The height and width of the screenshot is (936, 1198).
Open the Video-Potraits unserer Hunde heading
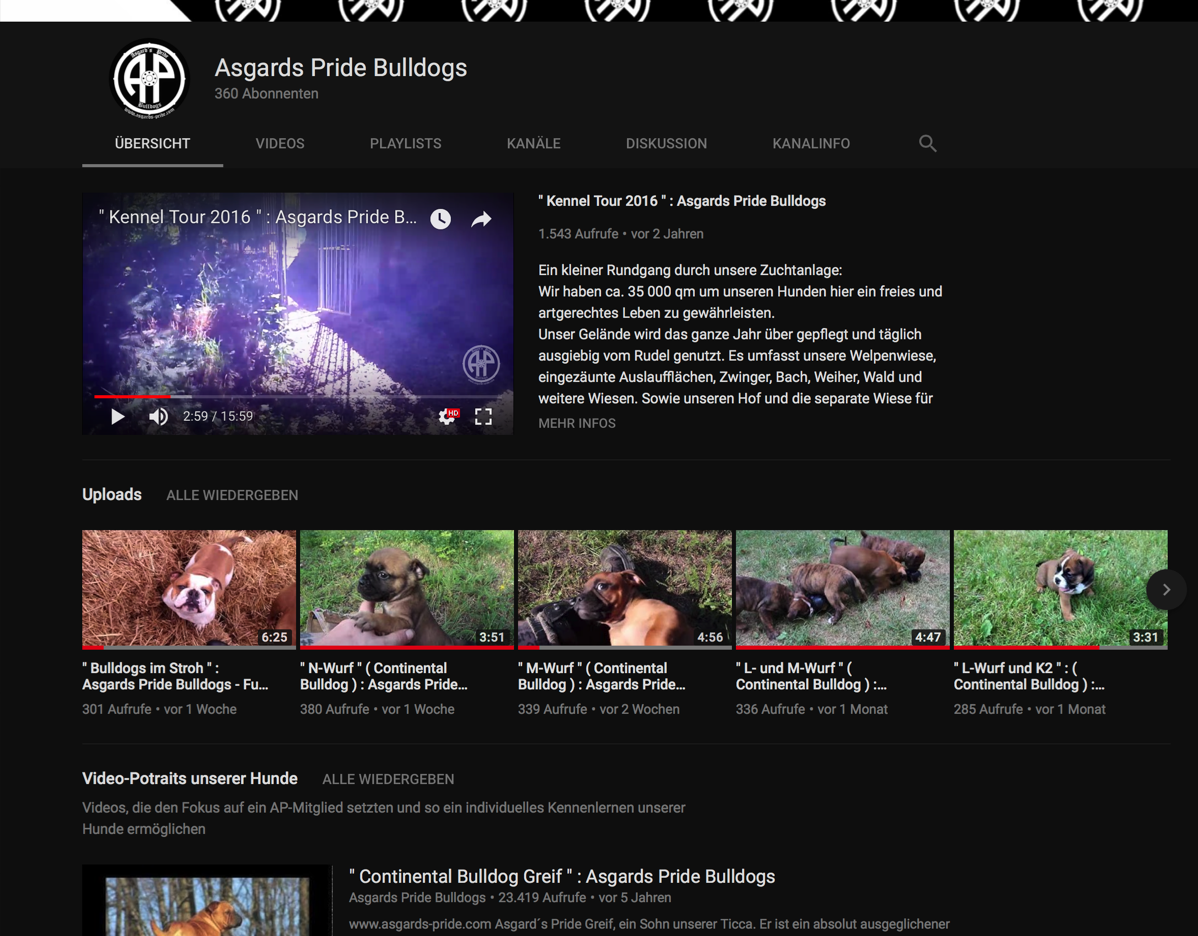(189, 779)
